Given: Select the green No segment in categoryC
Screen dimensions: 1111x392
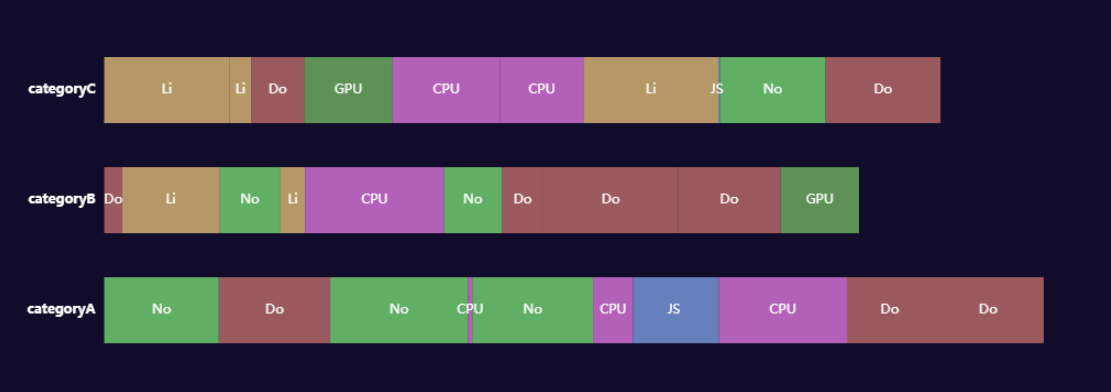Looking at the screenshot, I should coord(773,90).
